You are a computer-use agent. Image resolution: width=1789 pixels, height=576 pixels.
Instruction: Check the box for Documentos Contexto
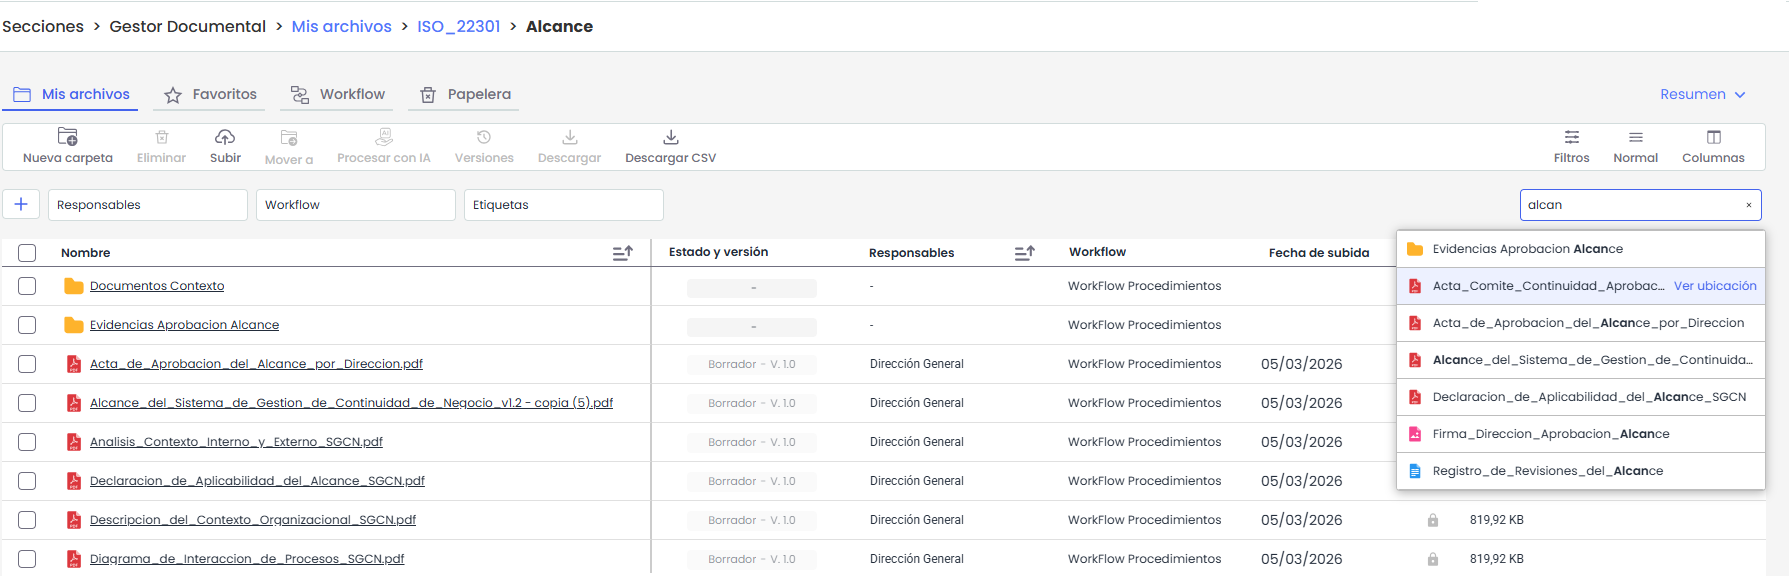click(x=27, y=286)
